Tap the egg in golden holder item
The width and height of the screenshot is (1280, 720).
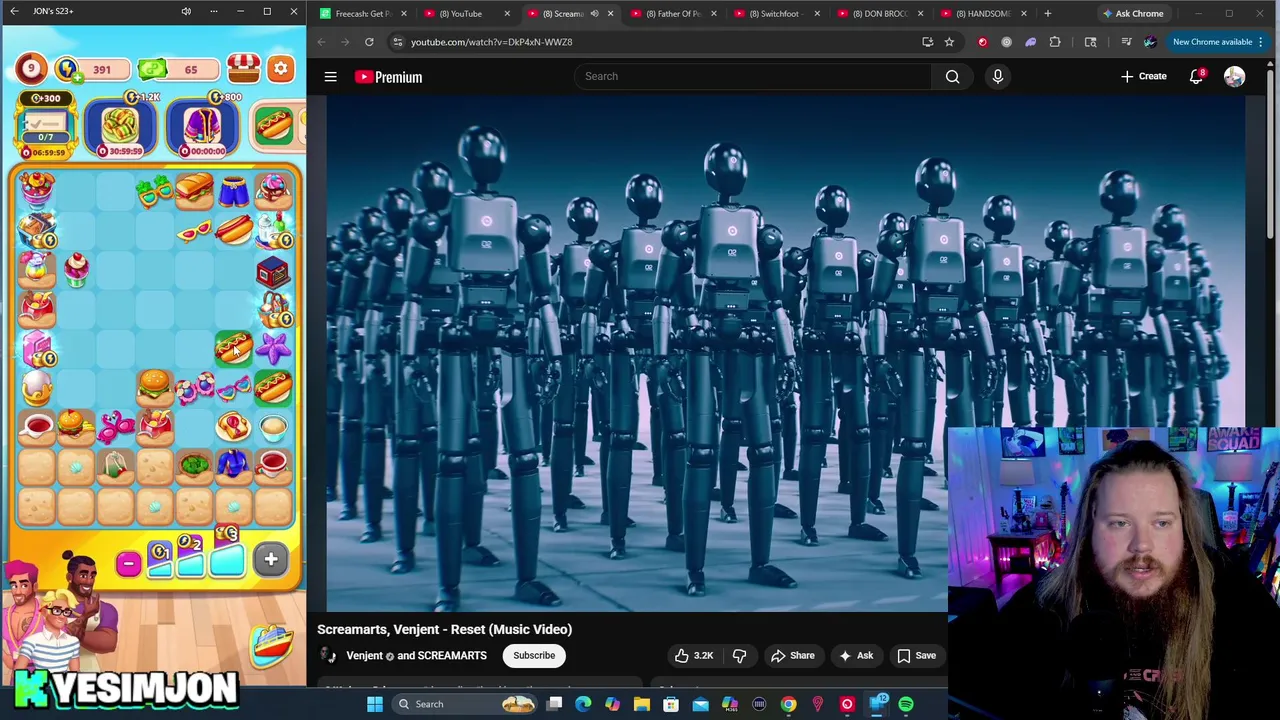[x=36, y=387]
